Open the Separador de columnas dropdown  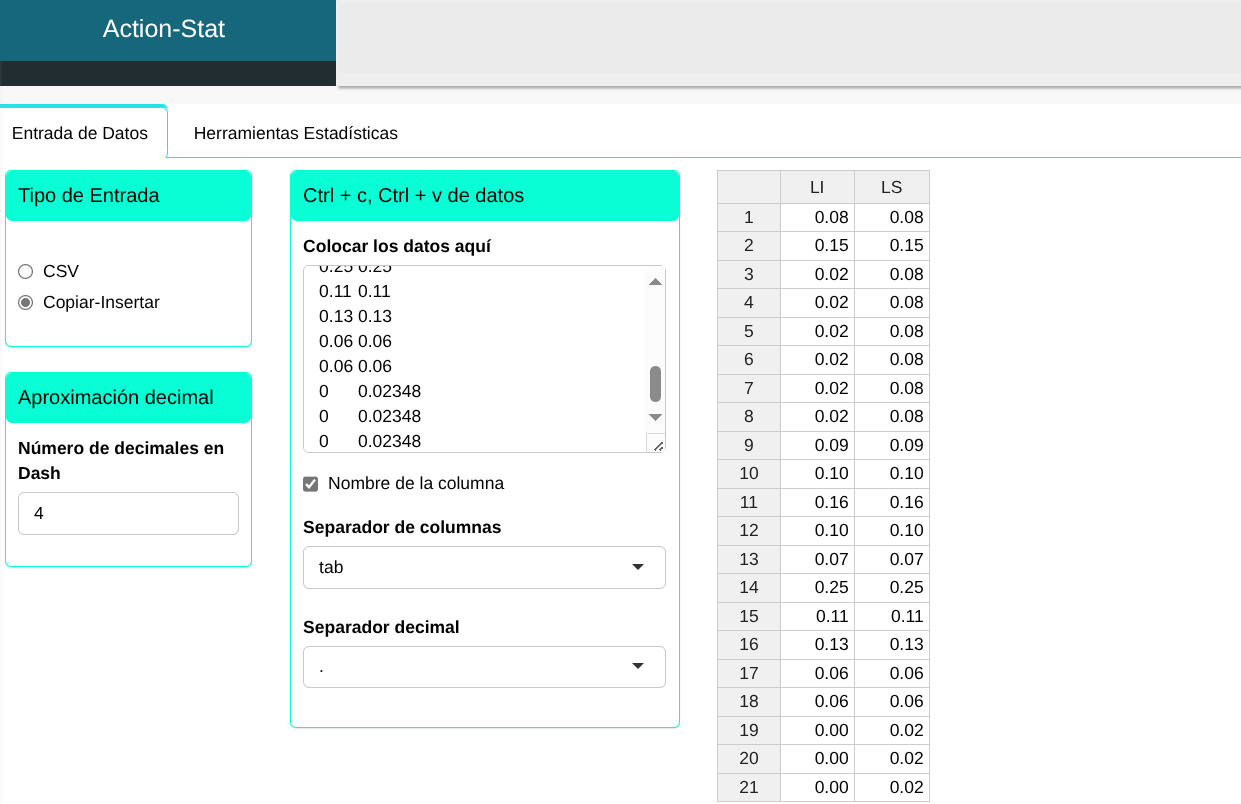click(484, 567)
